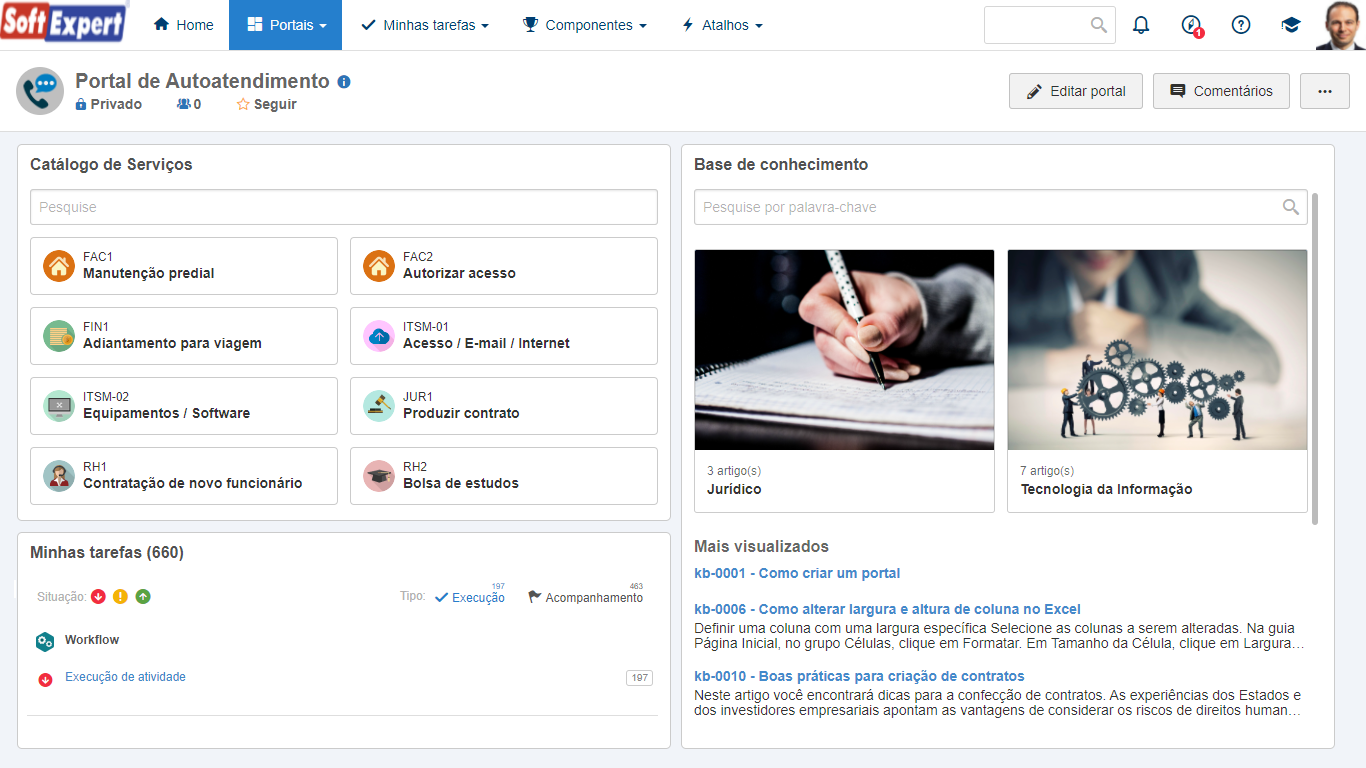Click the Workflow gears icon

[45, 641]
